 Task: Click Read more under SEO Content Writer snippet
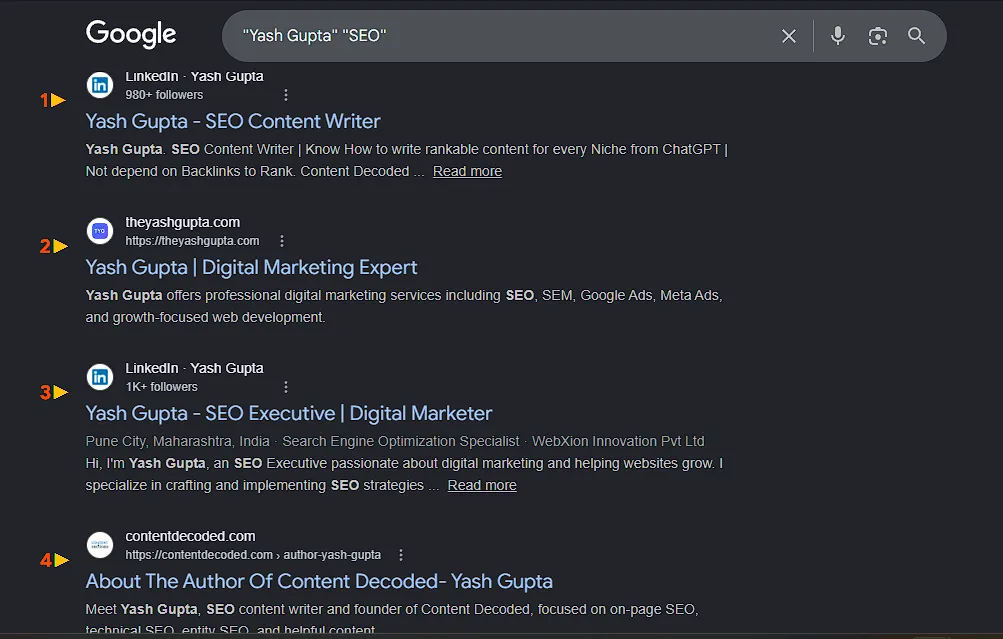coord(467,171)
